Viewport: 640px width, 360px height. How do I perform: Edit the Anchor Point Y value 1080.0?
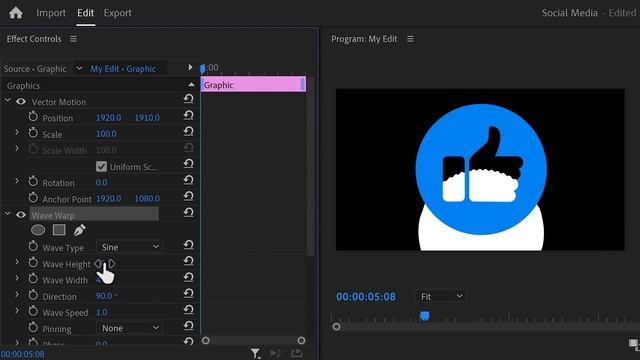(x=147, y=199)
